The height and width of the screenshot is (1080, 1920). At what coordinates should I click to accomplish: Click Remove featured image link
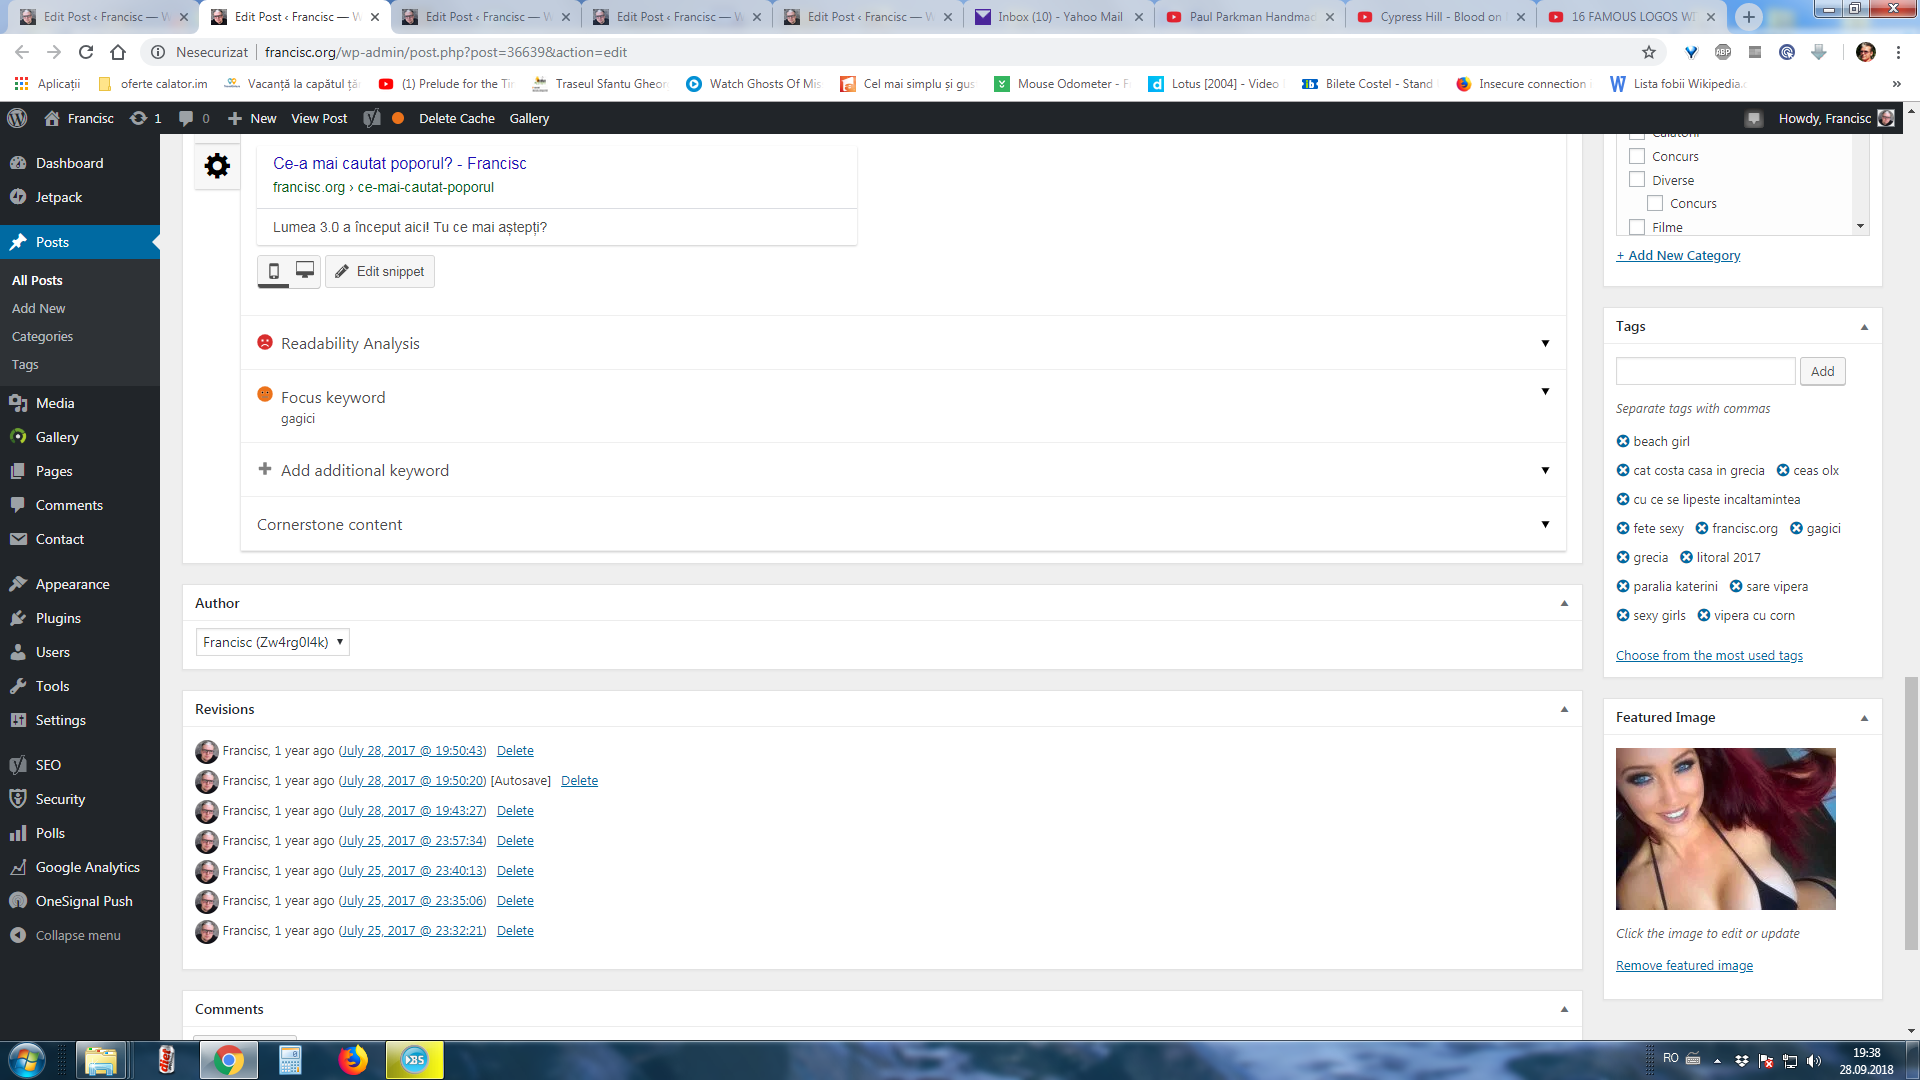(x=1684, y=966)
